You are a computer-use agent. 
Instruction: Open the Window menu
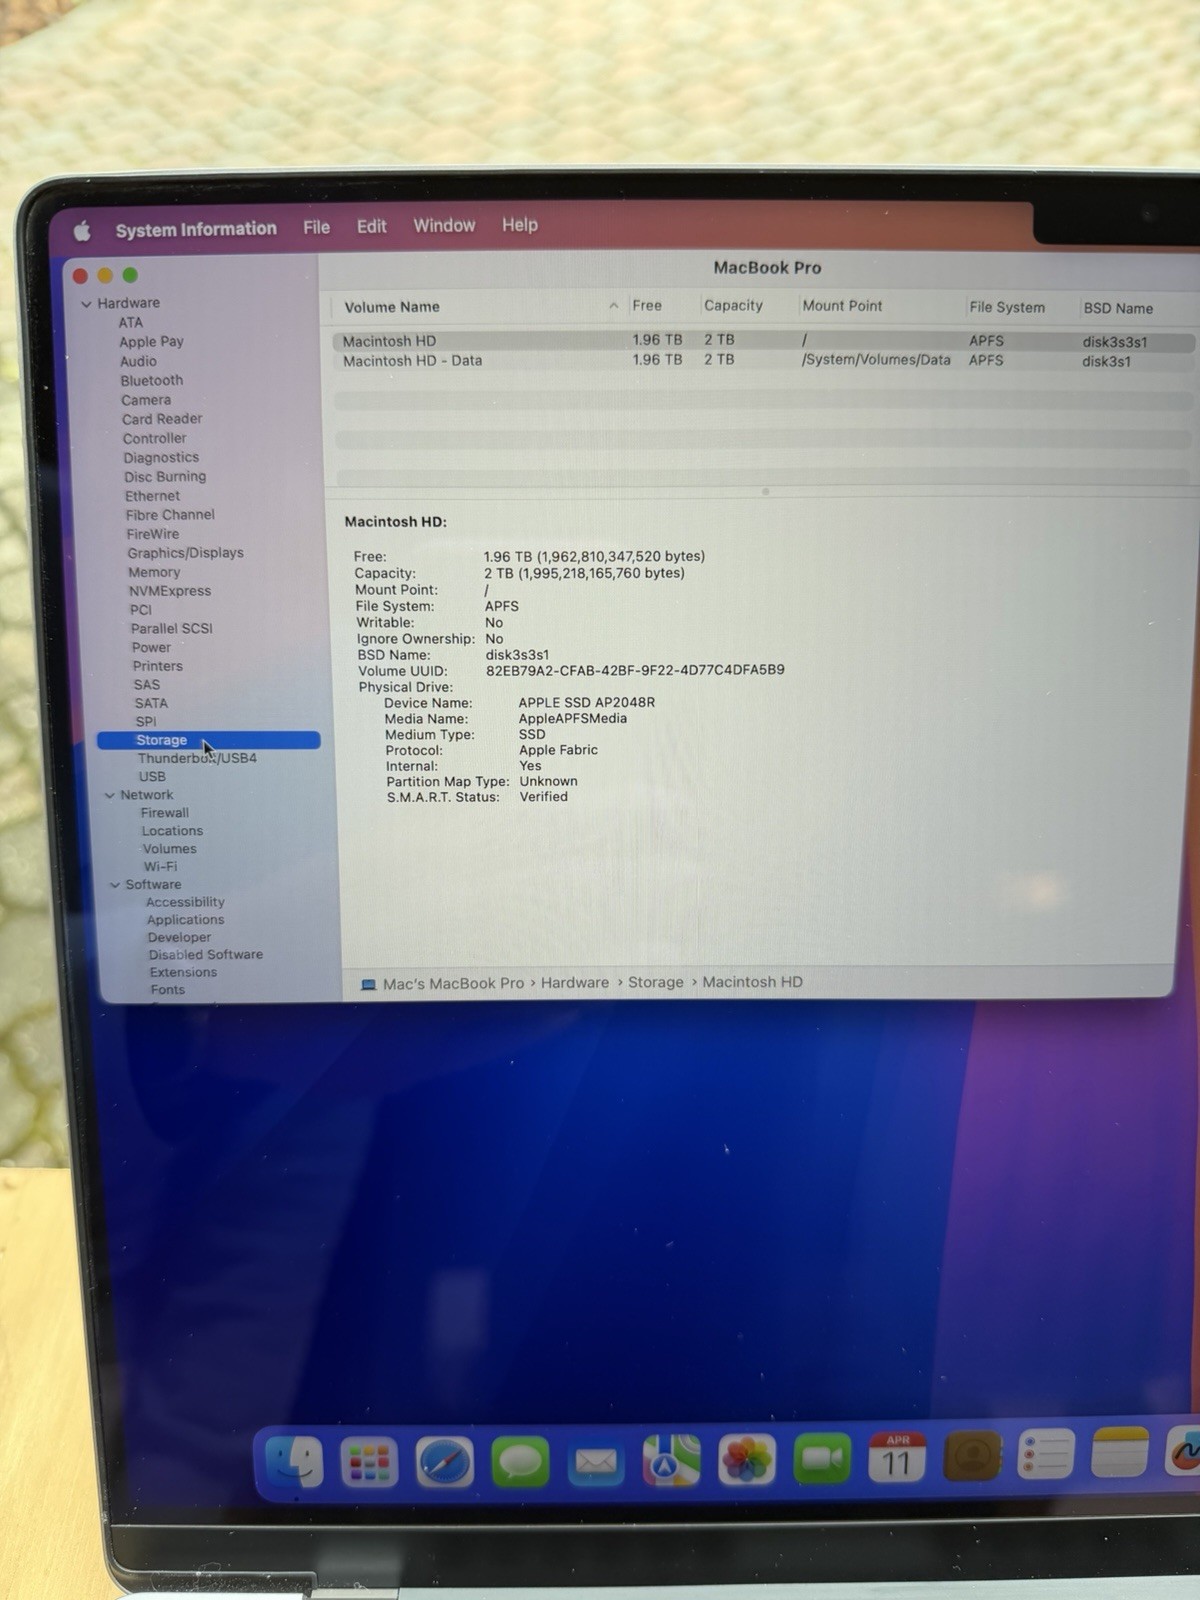click(x=445, y=225)
